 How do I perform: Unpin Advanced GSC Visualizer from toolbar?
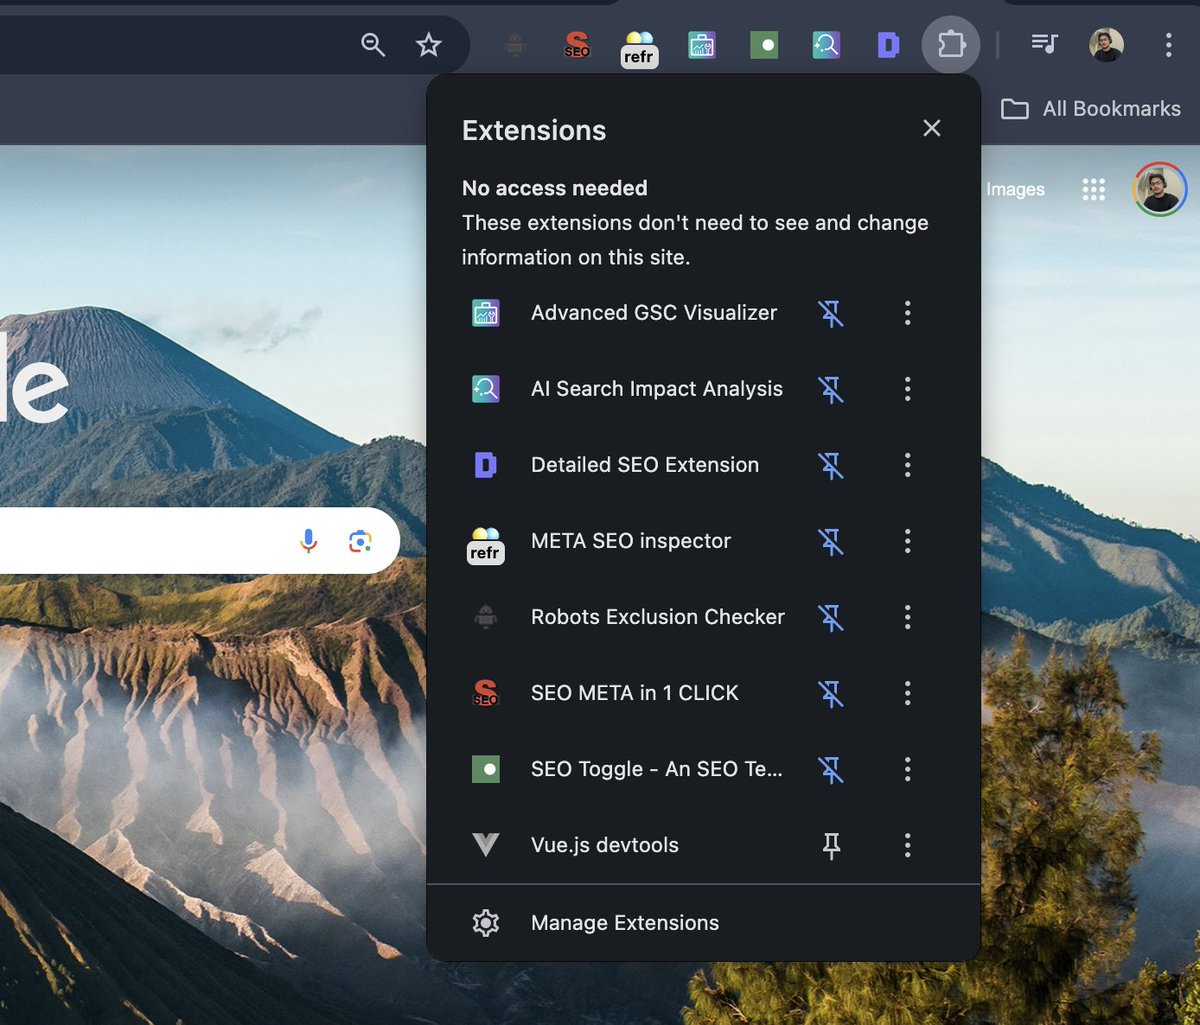831,313
